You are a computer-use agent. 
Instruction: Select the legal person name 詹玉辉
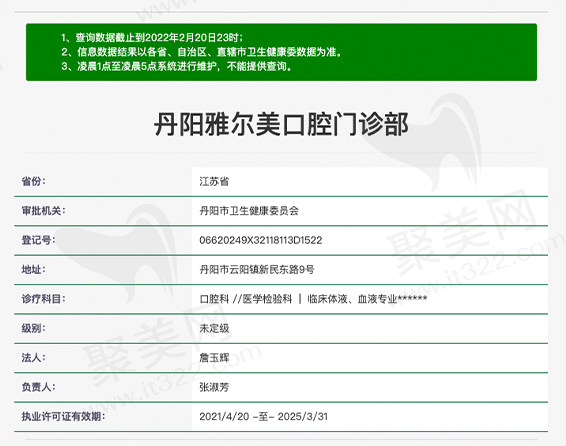pyautogui.click(x=214, y=358)
